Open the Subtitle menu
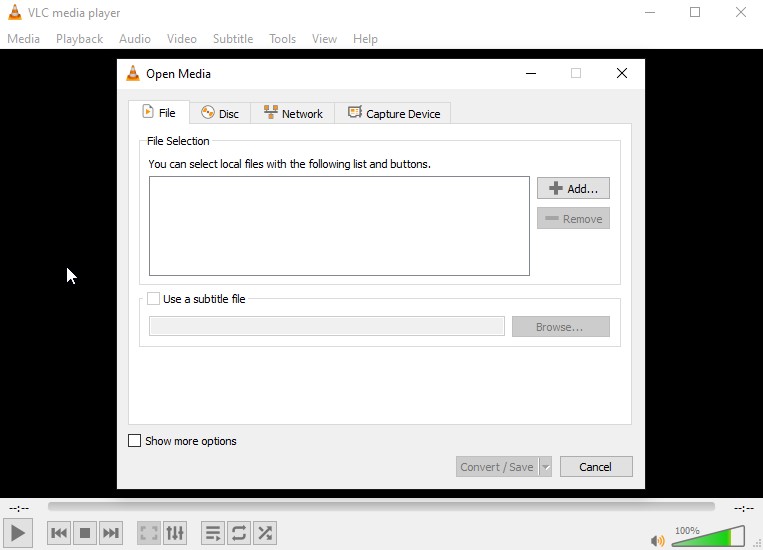Image resolution: width=763 pixels, height=550 pixels. pos(233,39)
